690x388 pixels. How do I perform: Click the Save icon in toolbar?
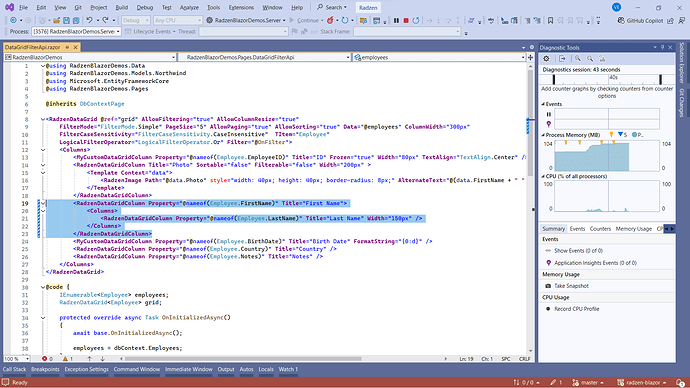pos(66,20)
